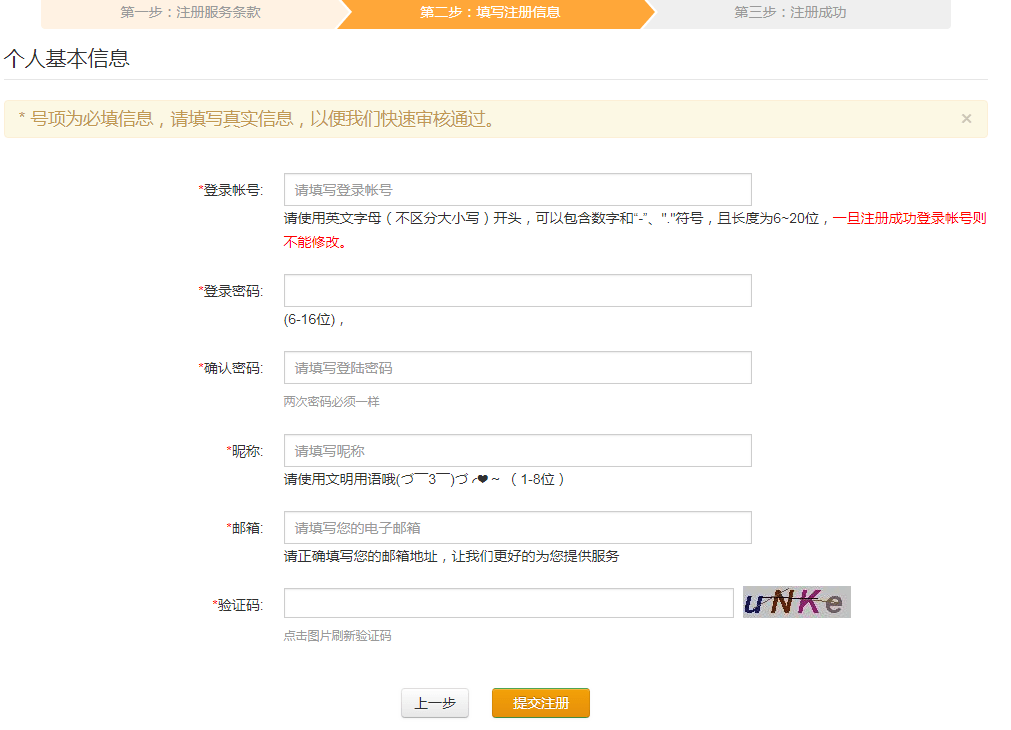Viewport: 1011px width, 730px height.
Task: Select the 确认密码 input box
Action: click(x=517, y=368)
